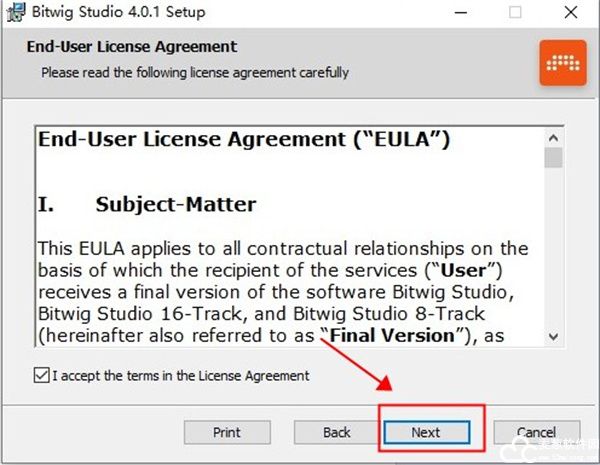Click the license text scrollbar thumb
The height and width of the screenshot is (465, 600).
pyautogui.click(x=553, y=157)
